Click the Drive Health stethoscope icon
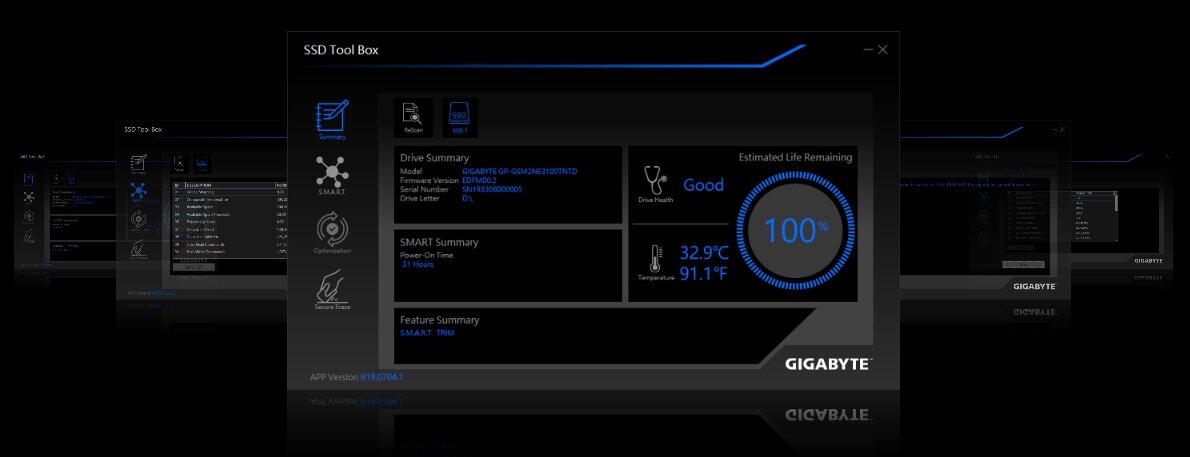Viewport: 1190px width, 457px height. point(655,181)
